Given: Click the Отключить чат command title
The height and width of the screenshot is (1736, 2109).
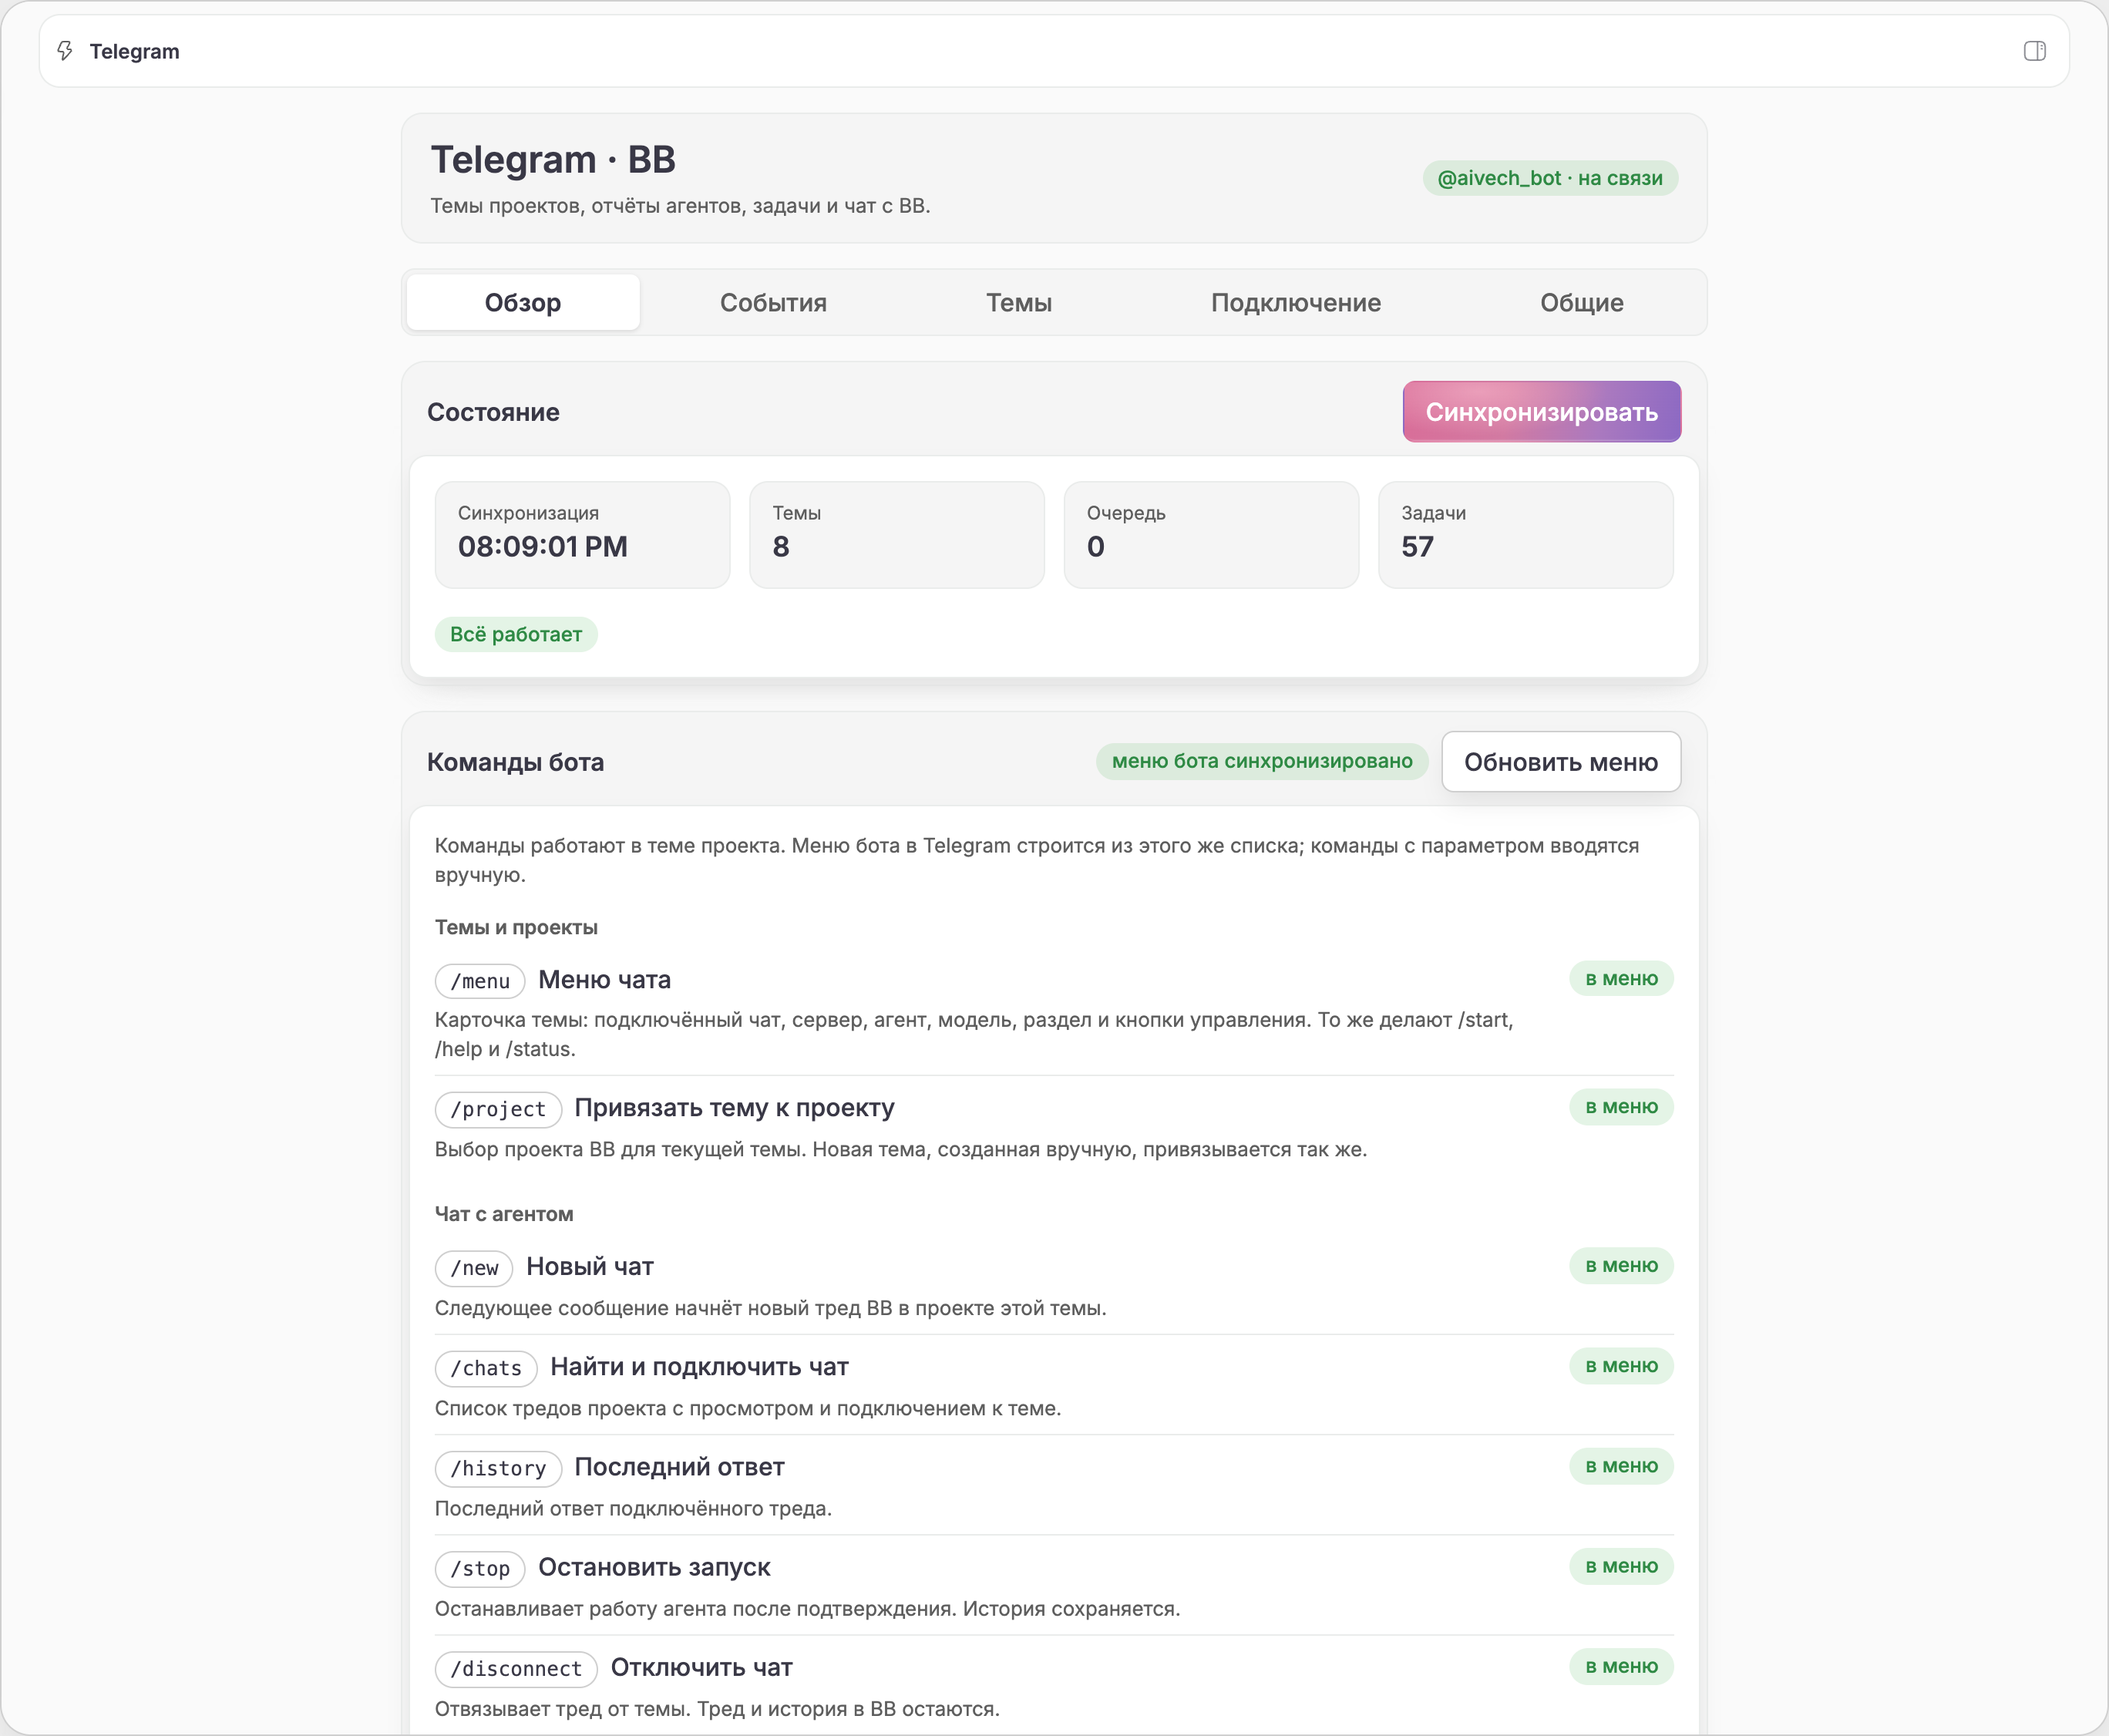Looking at the screenshot, I should pyautogui.click(x=701, y=1667).
